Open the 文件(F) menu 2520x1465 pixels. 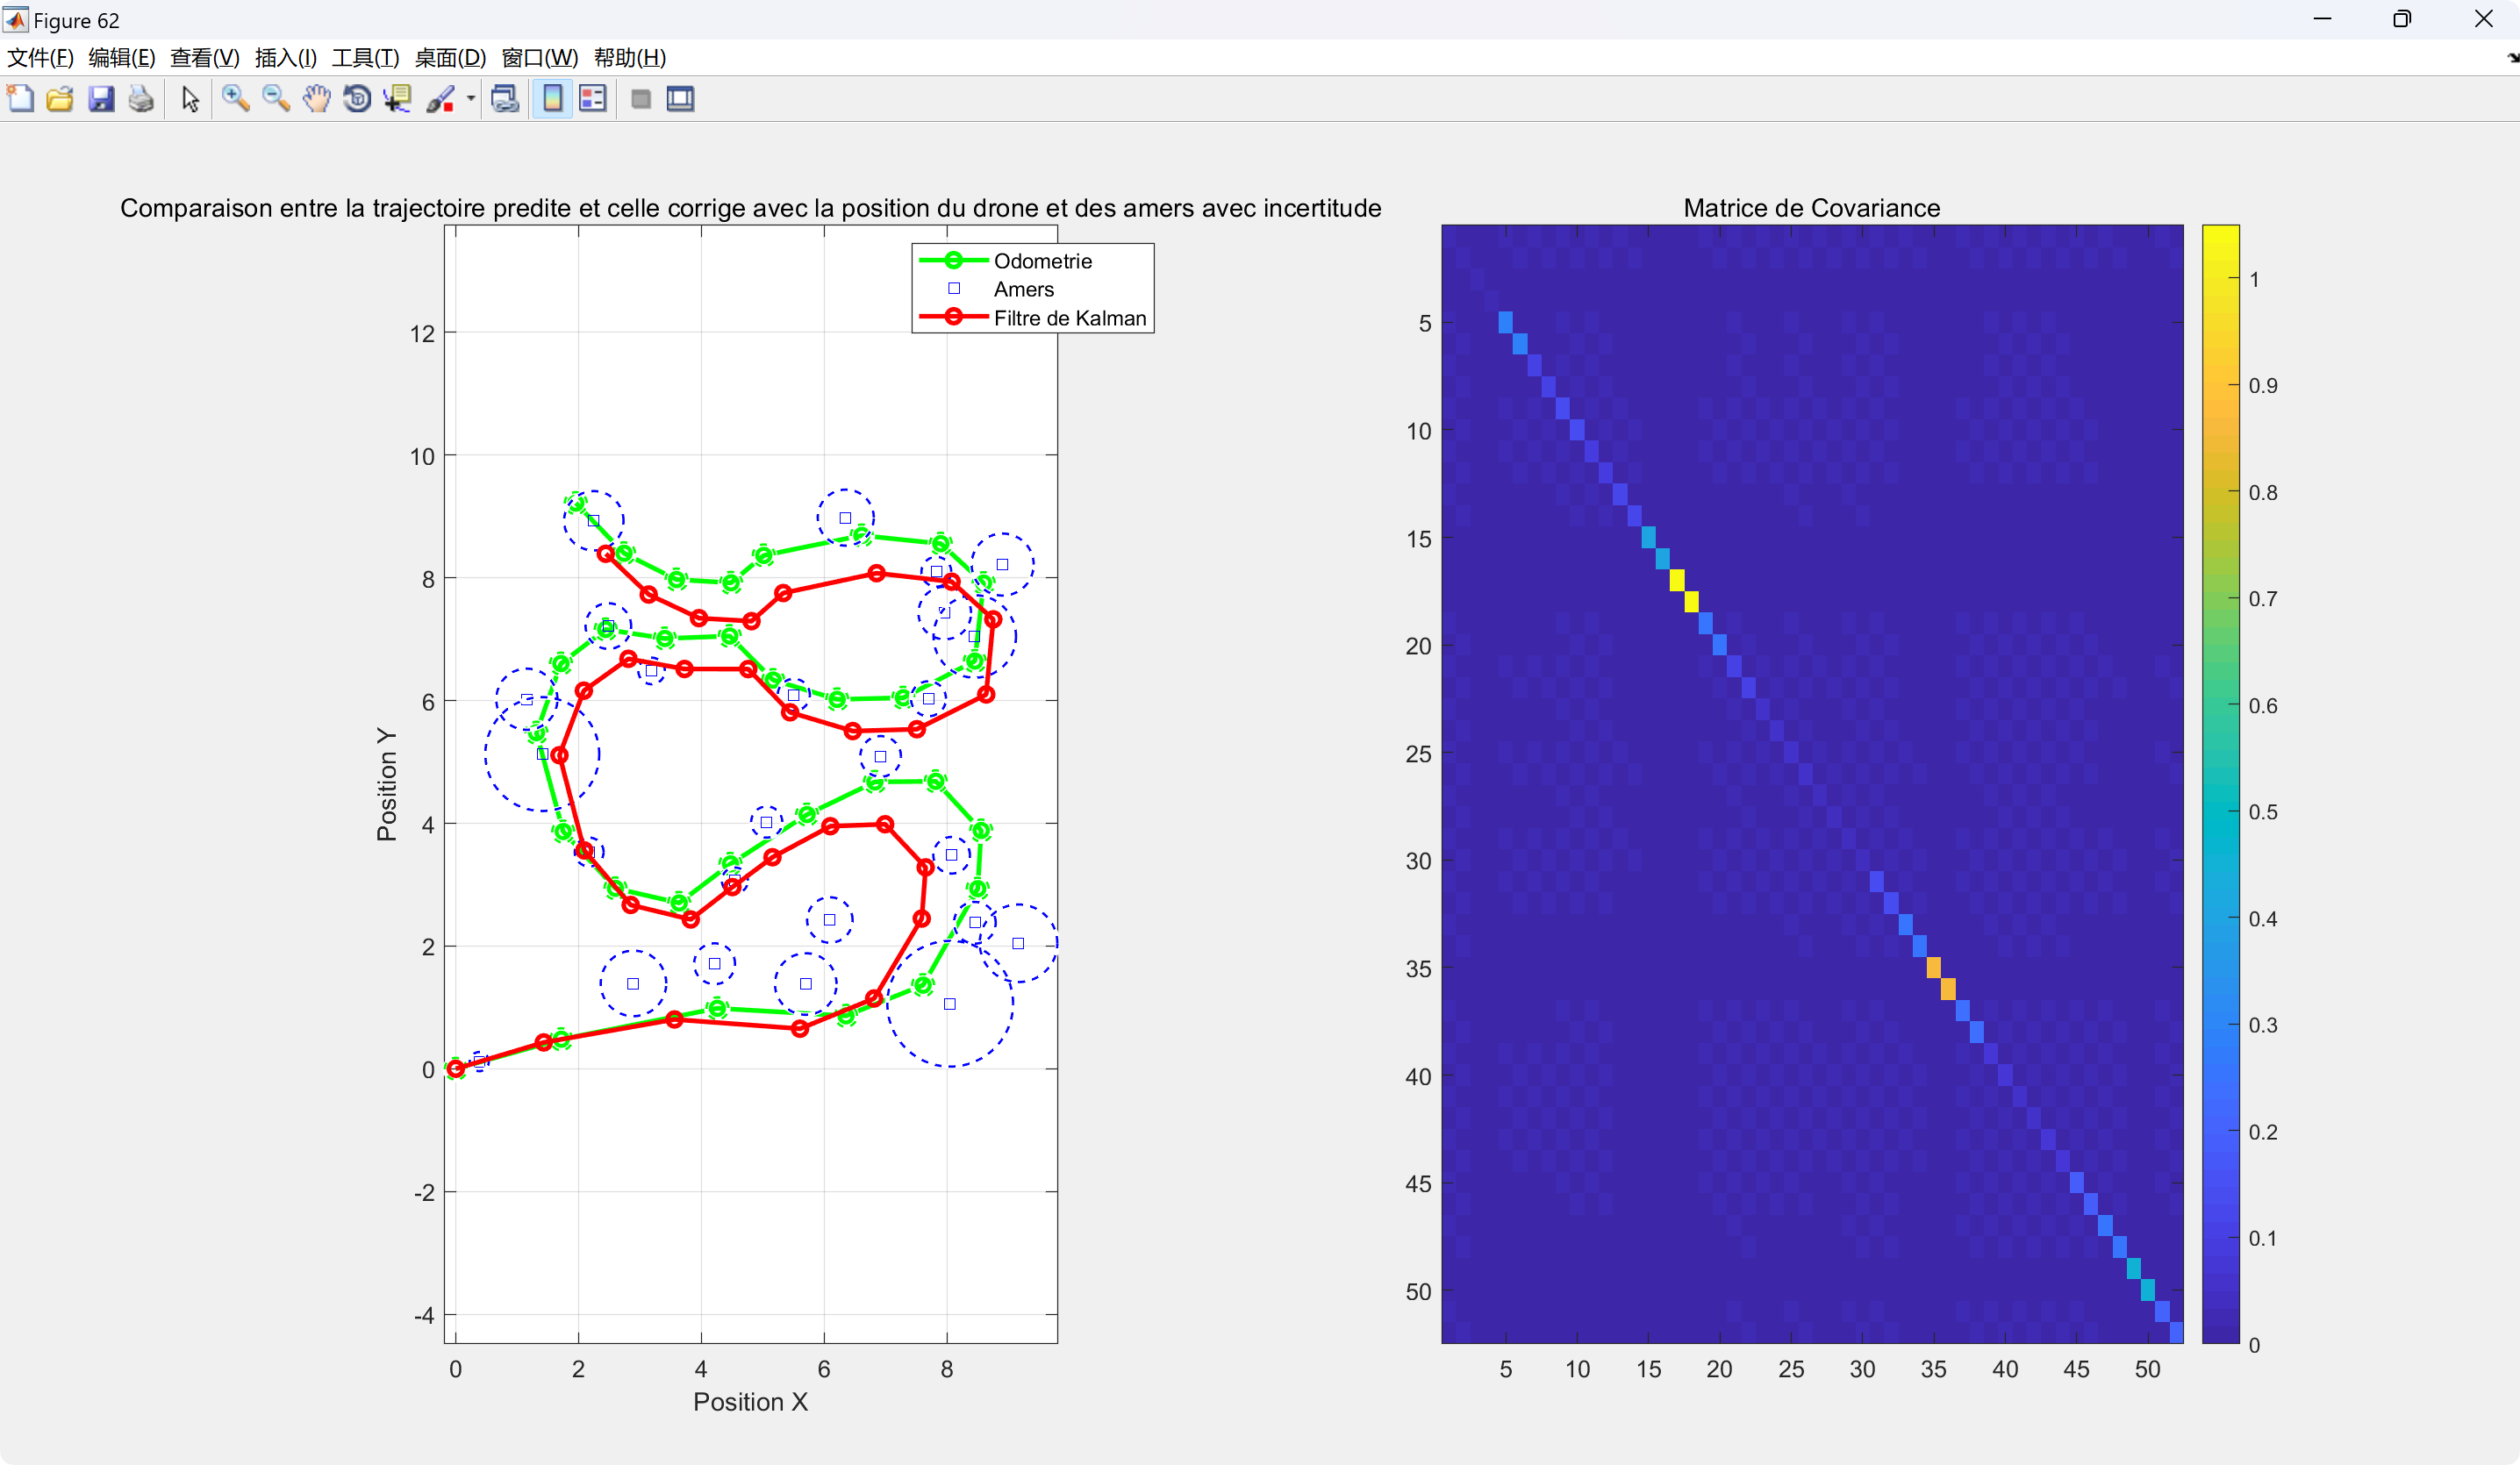pos(40,58)
